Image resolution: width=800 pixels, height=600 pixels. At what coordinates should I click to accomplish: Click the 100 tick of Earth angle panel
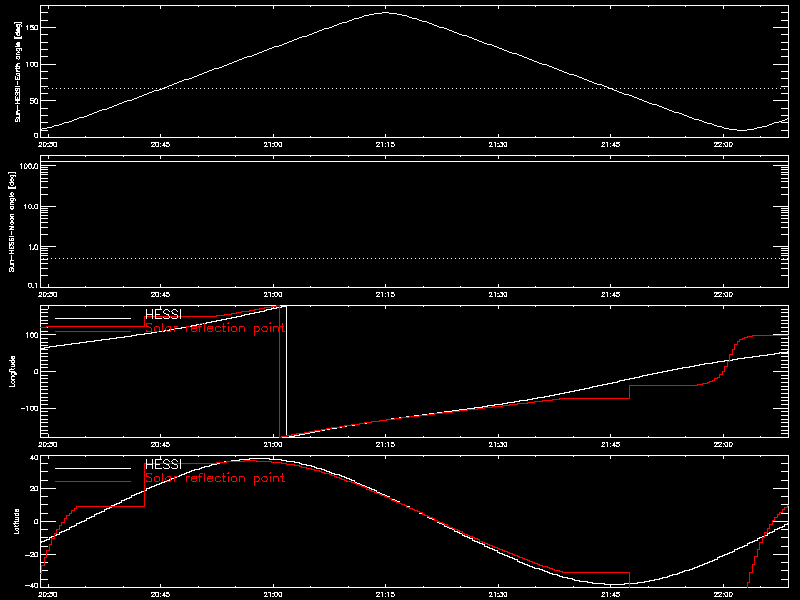click(x=32, y=64)
